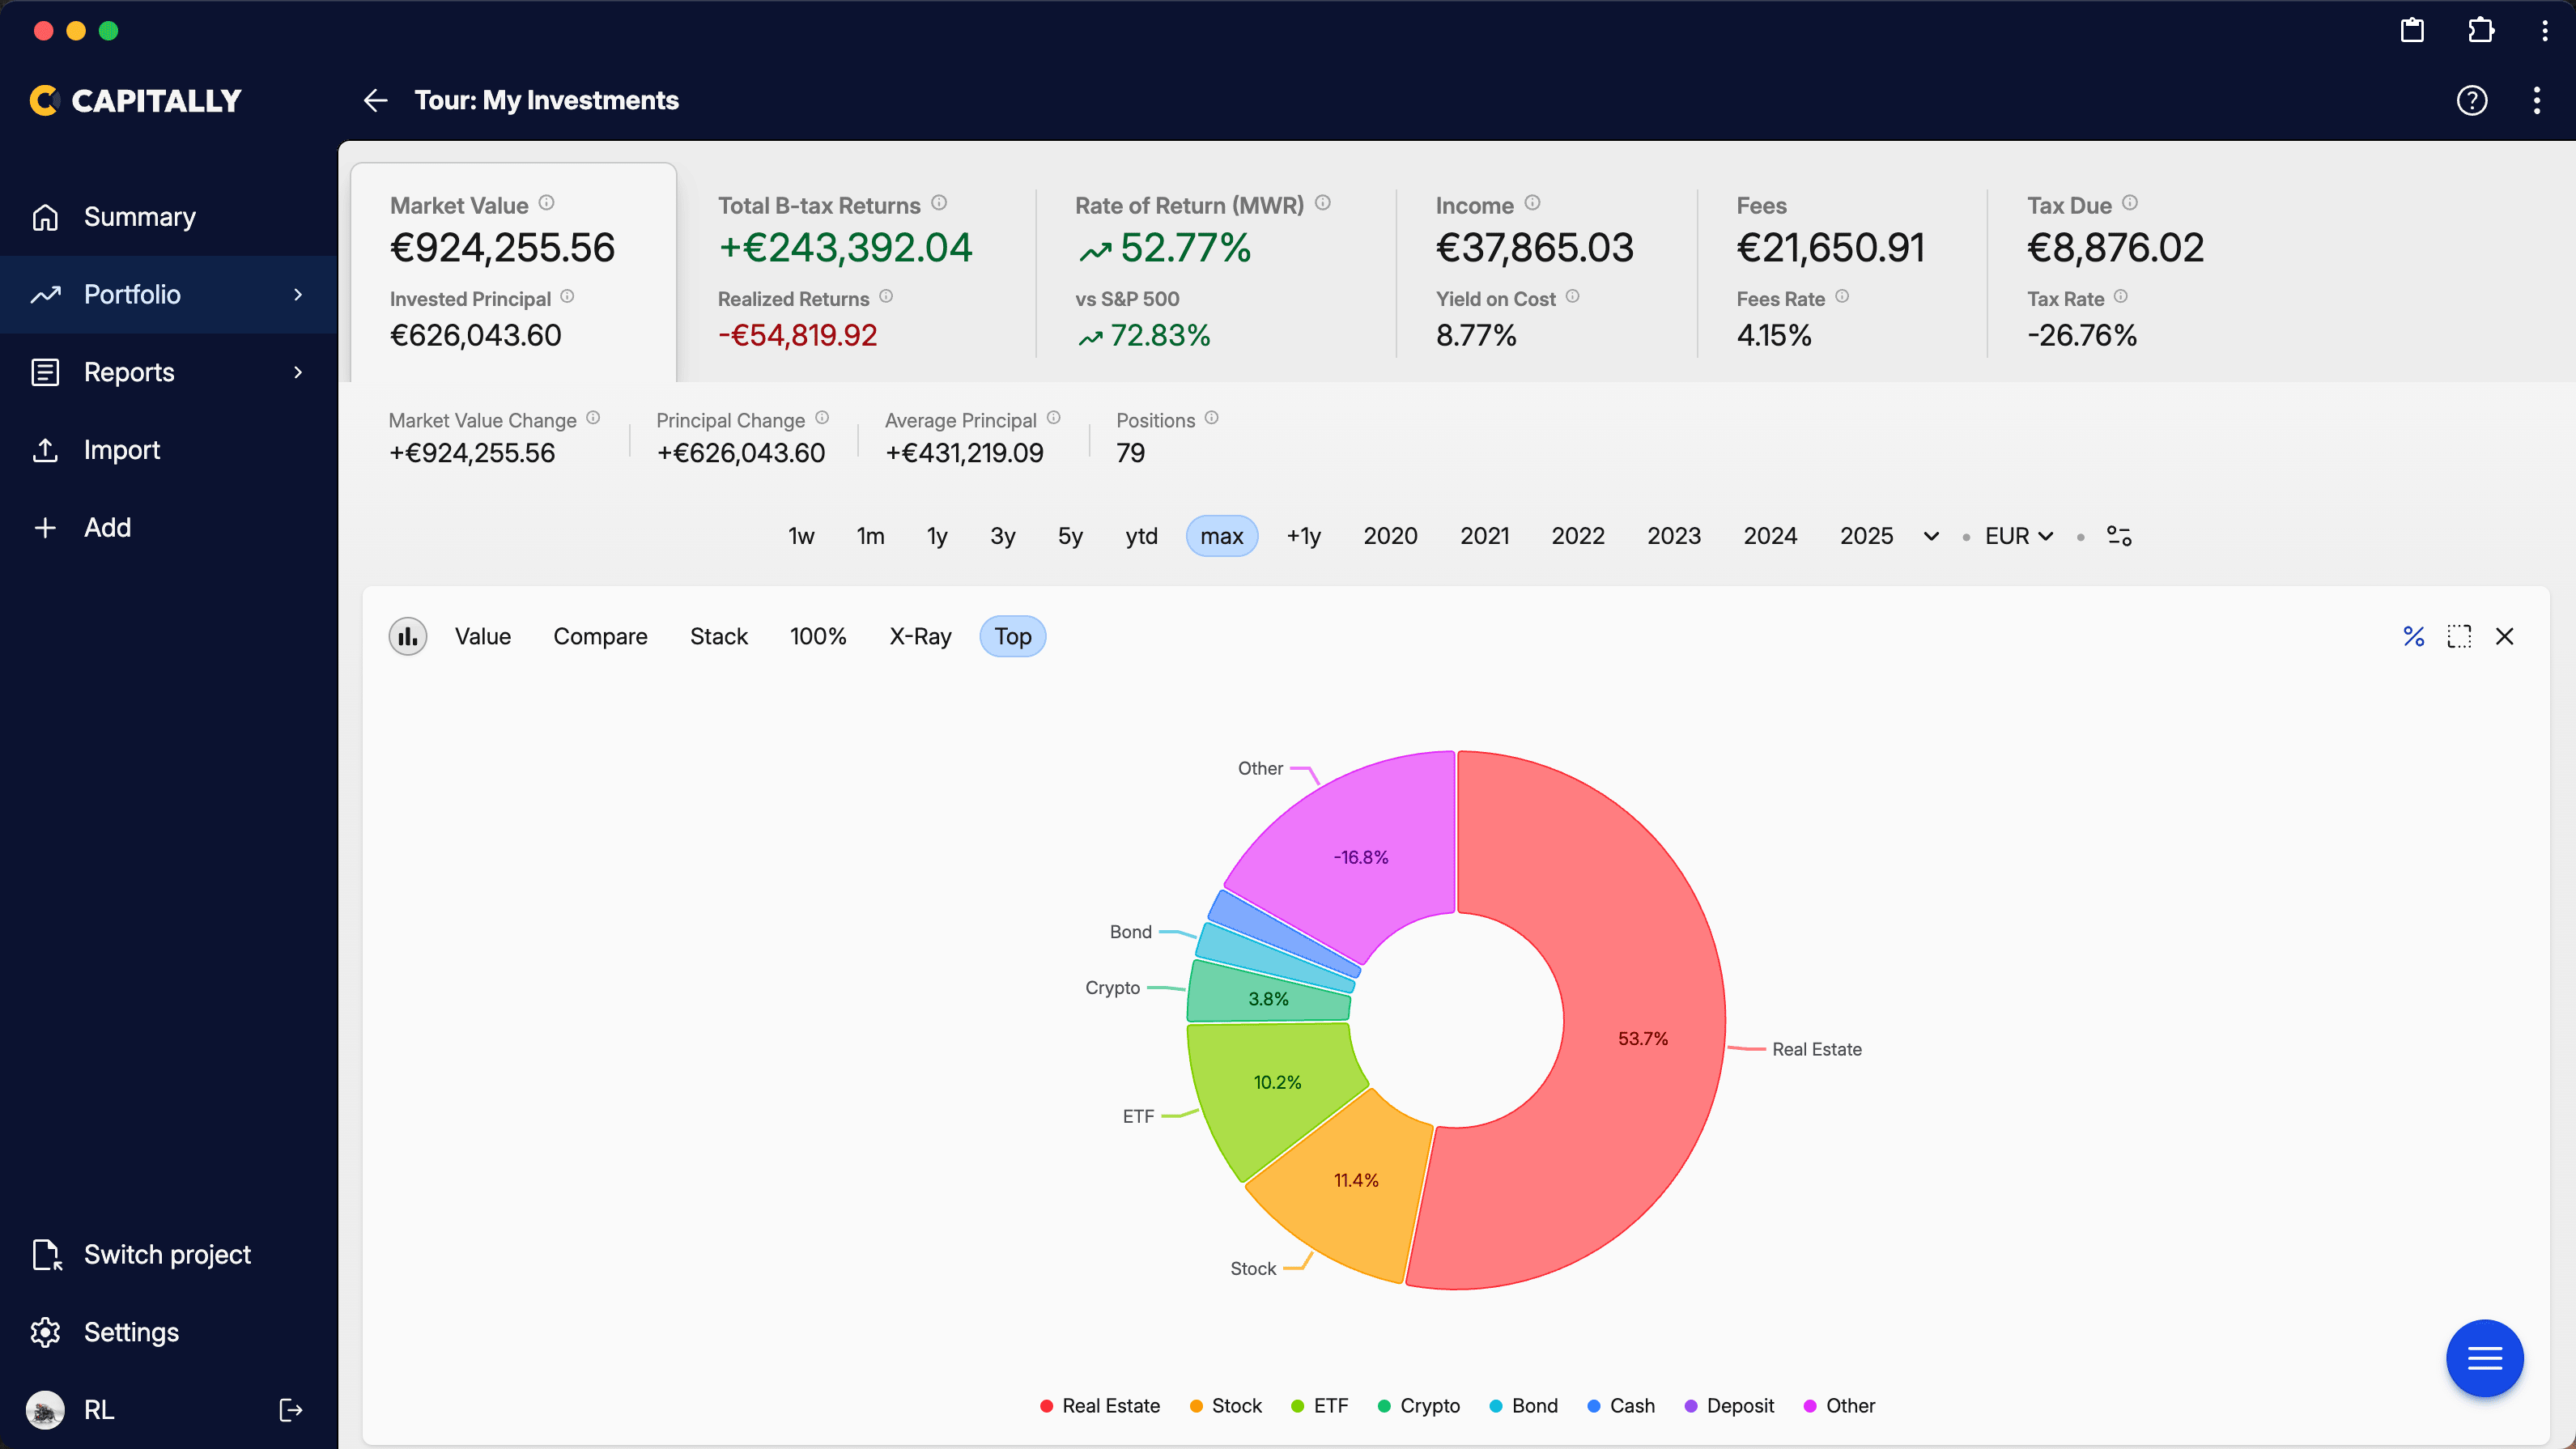The height and width of the screenshot is (1449, 2576).
Task: Select the 1w time range
Action: point(801,537)
